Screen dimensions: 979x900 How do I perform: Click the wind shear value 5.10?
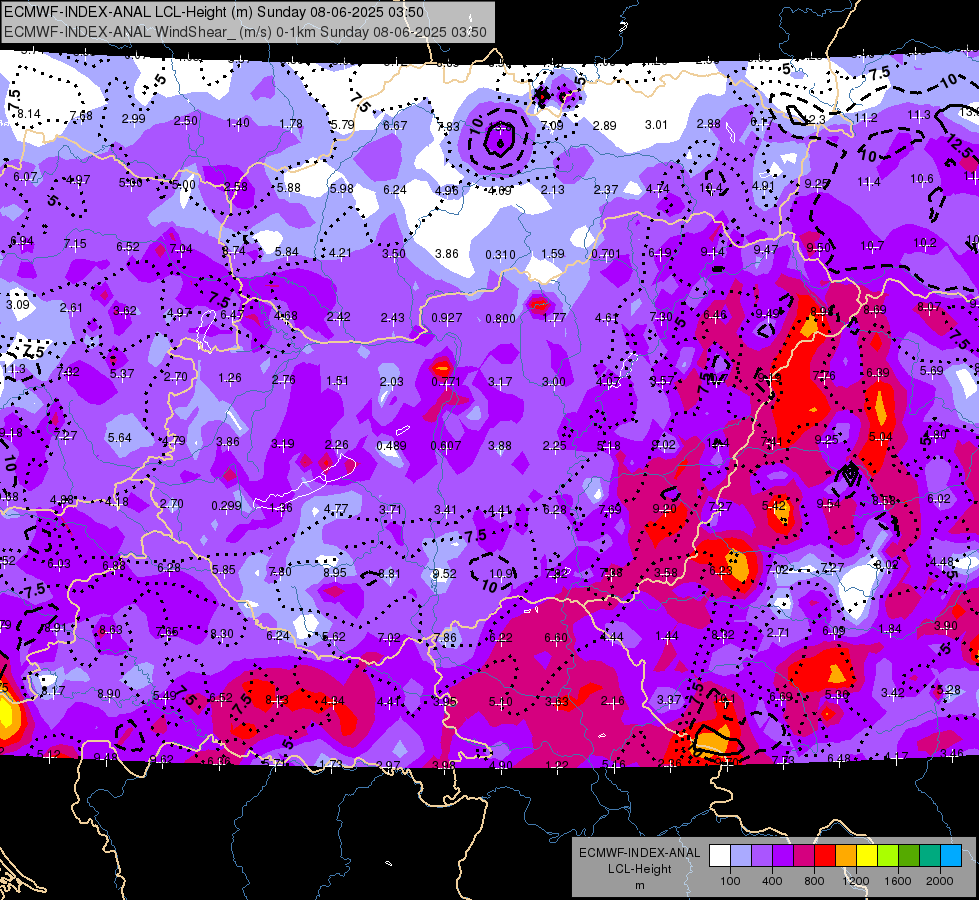(501, 702)
